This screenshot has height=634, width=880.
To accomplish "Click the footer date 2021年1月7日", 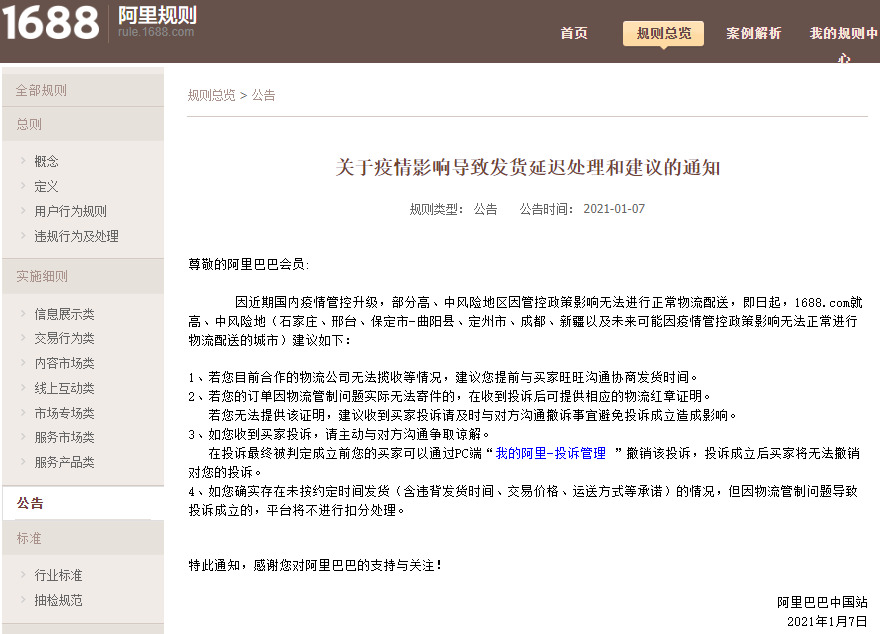I will point(827,622).
